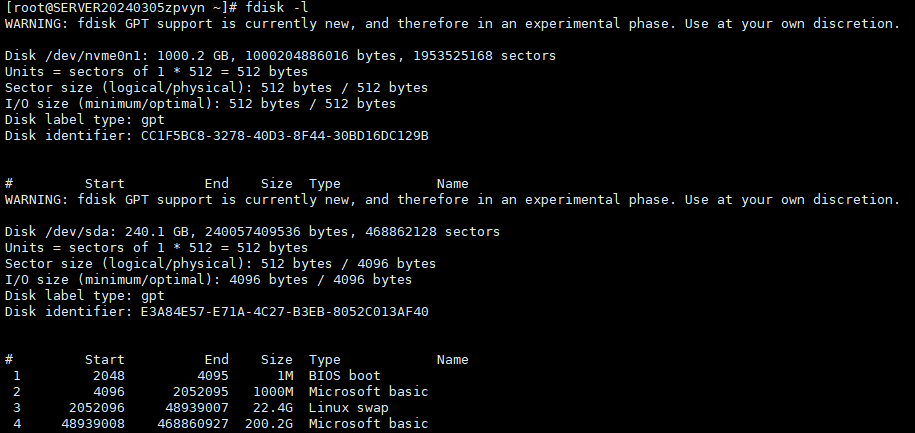Click the 1953525168 sectors text

(x=484, y=56)
